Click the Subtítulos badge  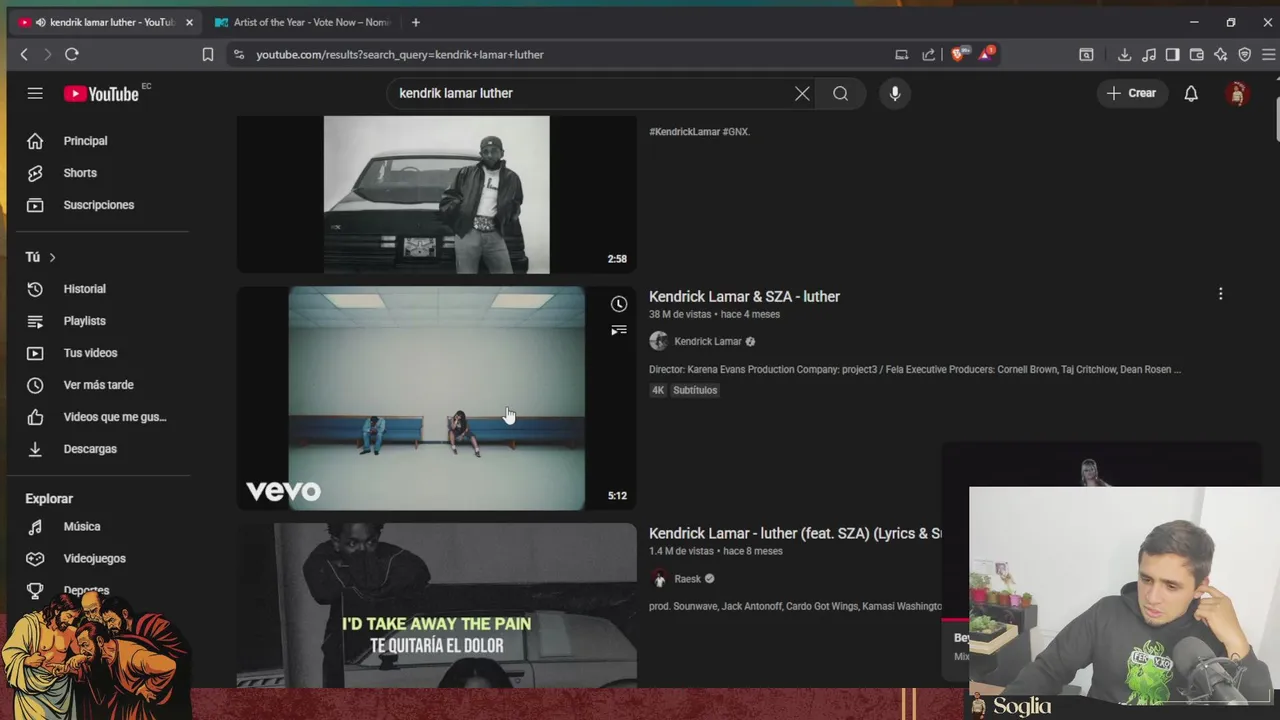coord(695,390)
